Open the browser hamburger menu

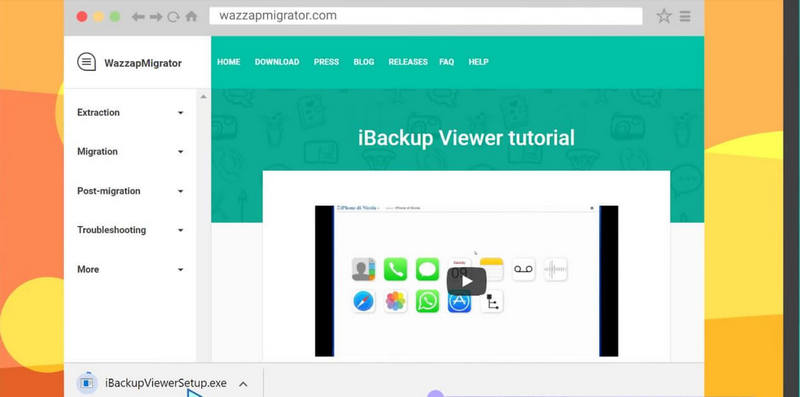click(685, 17)
